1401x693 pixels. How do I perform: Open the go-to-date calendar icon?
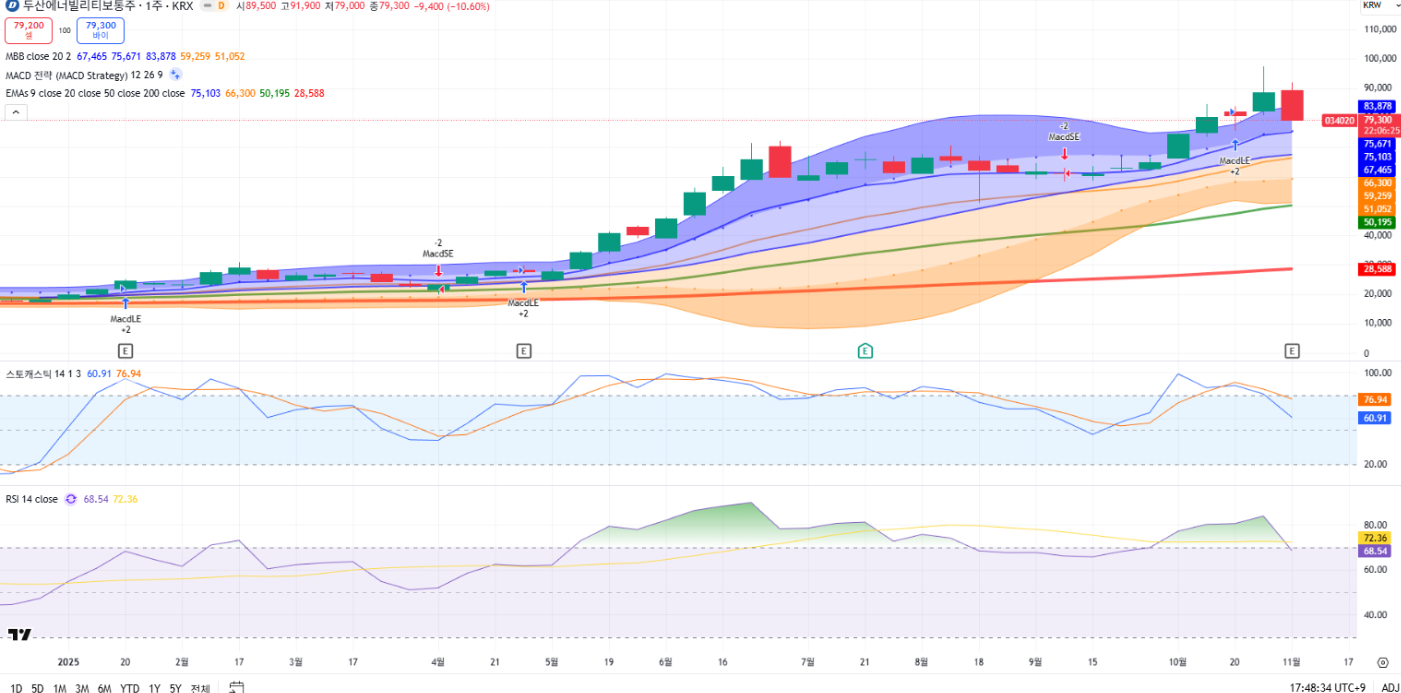tap(237, 687)
